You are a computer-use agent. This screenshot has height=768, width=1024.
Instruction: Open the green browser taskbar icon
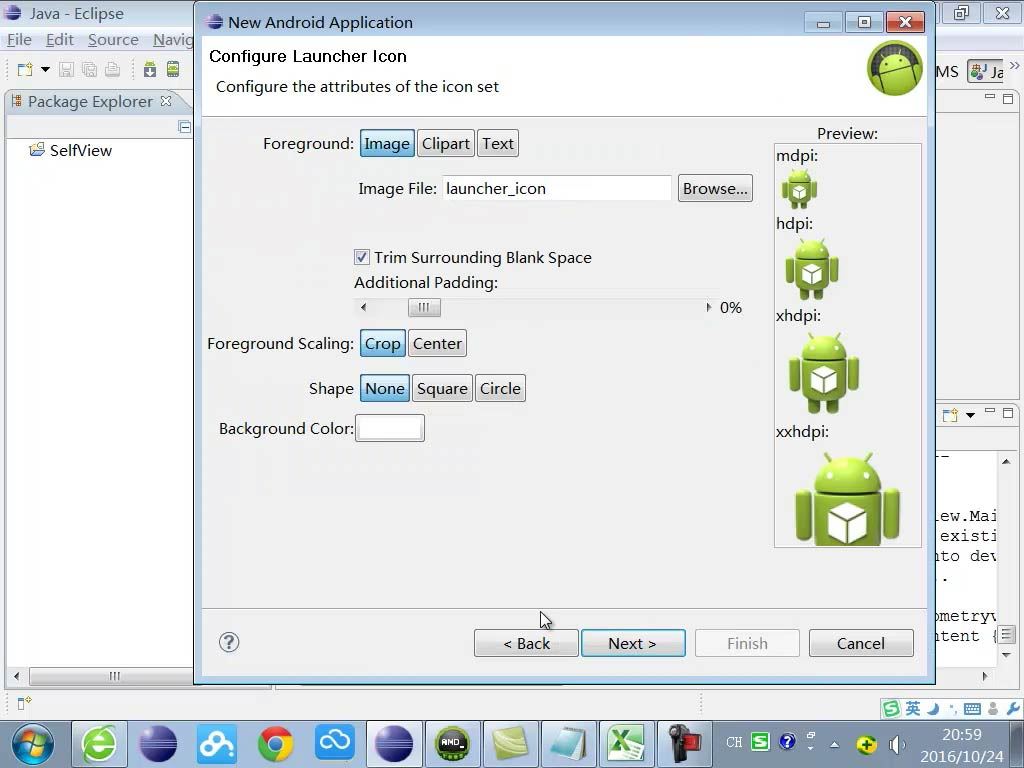pyautogui.click(x=99, y=744)
